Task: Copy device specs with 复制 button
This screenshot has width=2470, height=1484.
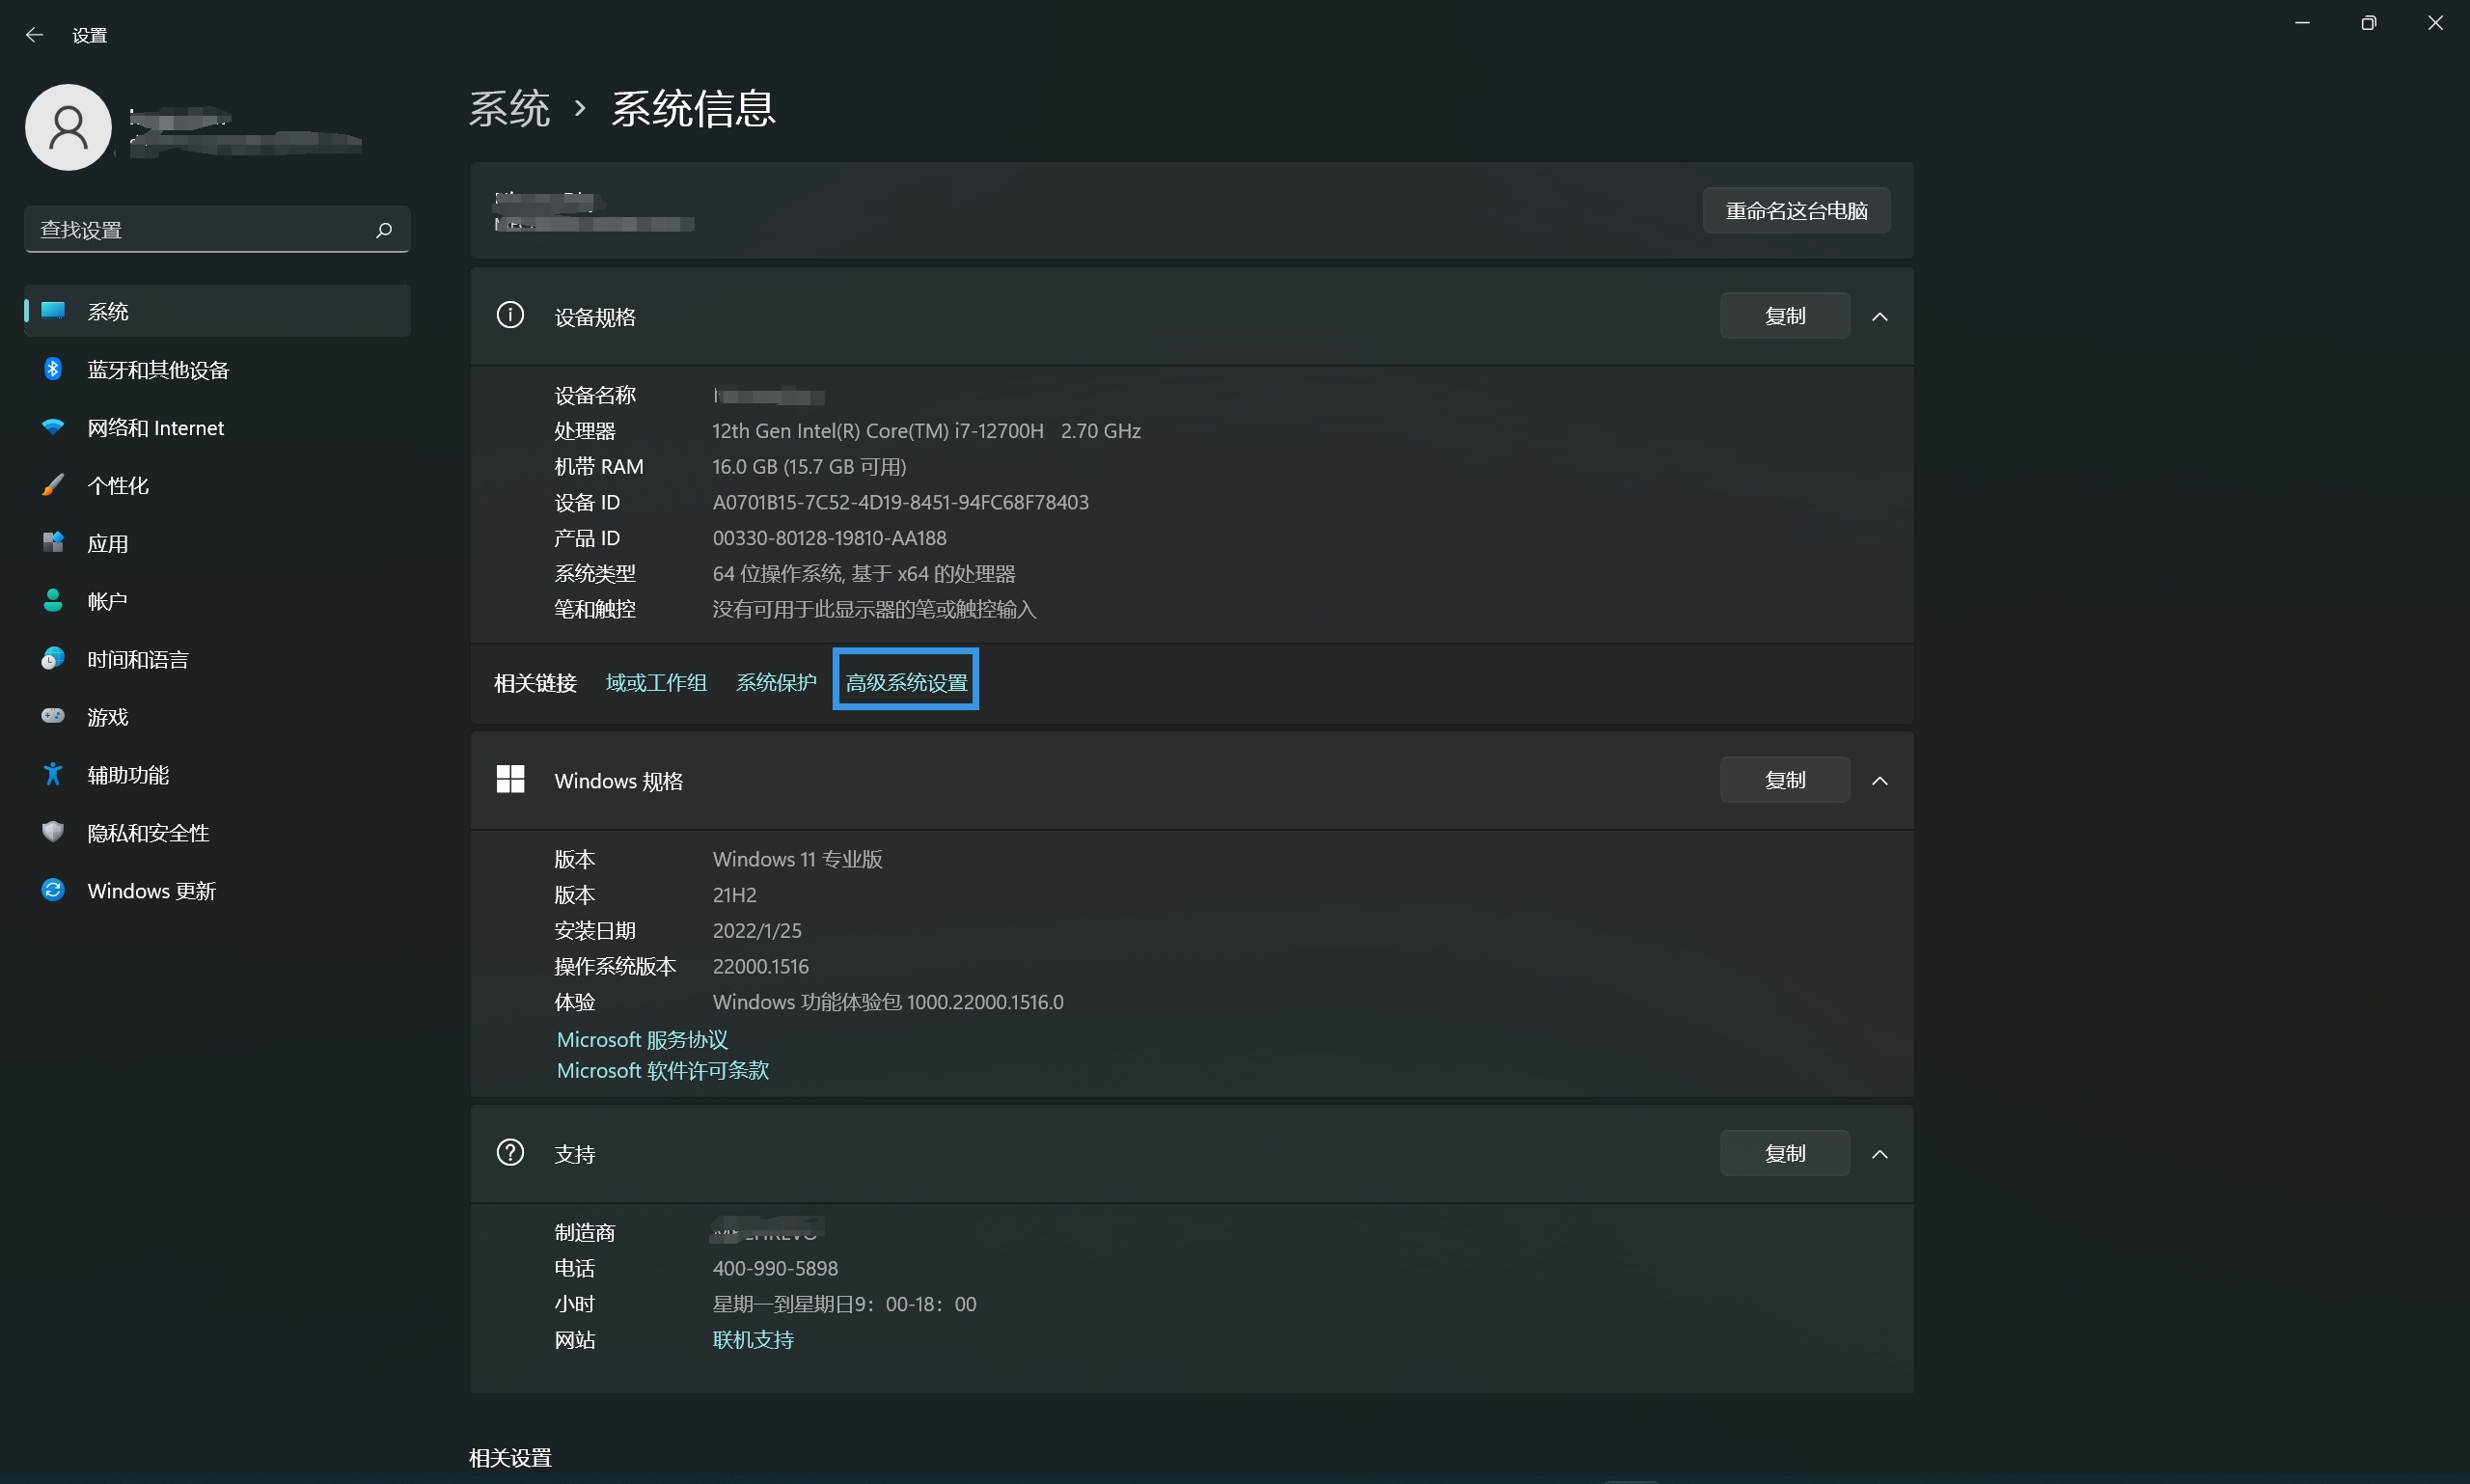Action: (1784, 317)
